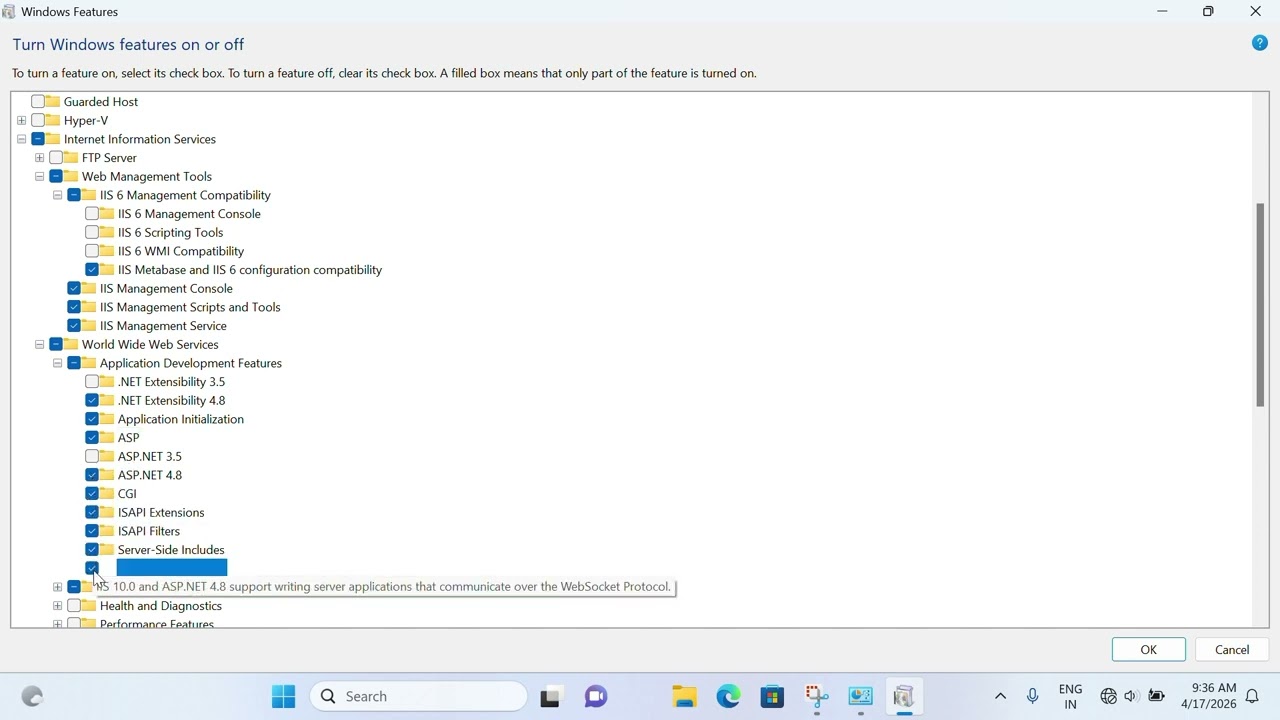This screenshot has width=1280, height=720.
Task: Expand Health and Diagnostics node
Action: click(x=57, y=606)
